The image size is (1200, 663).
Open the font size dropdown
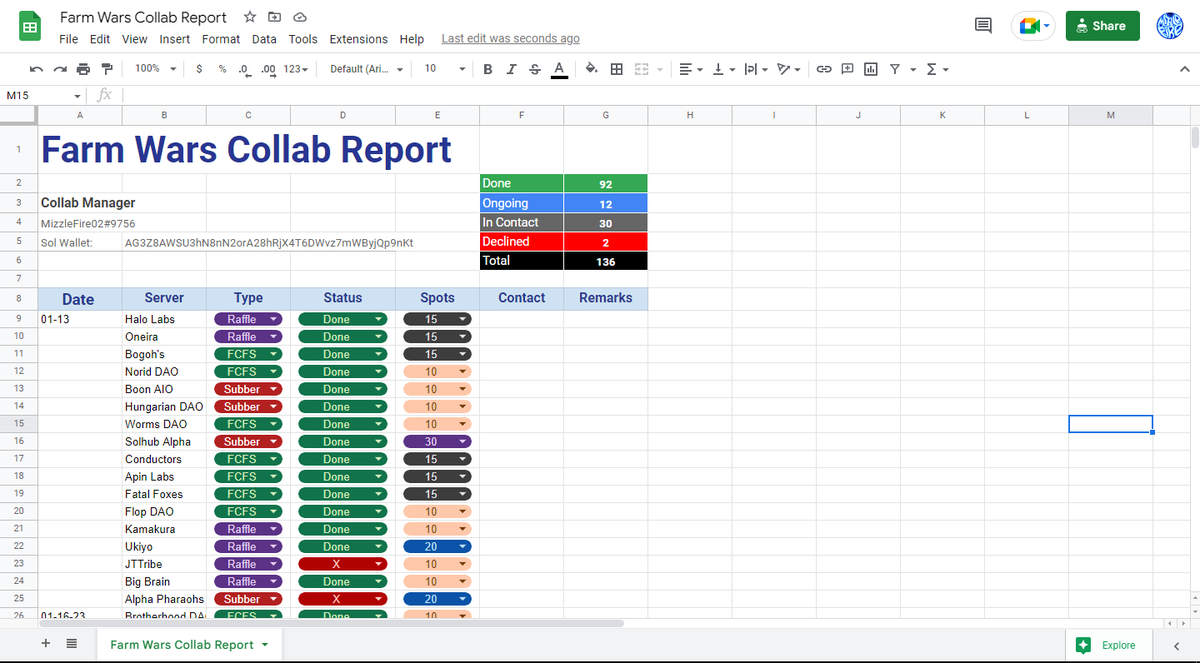pyautogui.click(x=444, y=69)
